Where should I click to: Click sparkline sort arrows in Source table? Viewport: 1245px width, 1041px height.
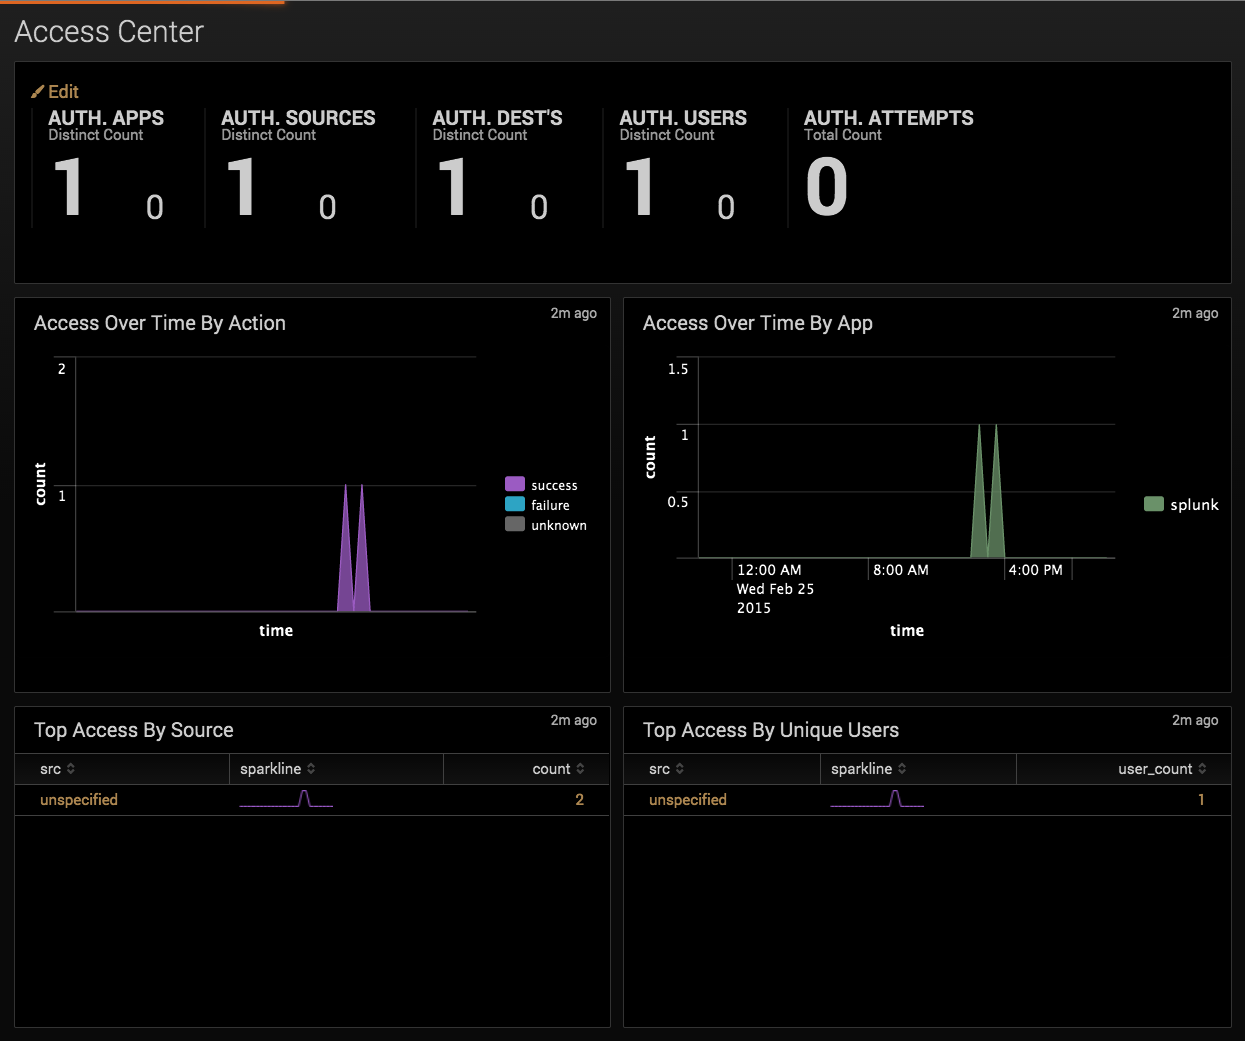311,769
